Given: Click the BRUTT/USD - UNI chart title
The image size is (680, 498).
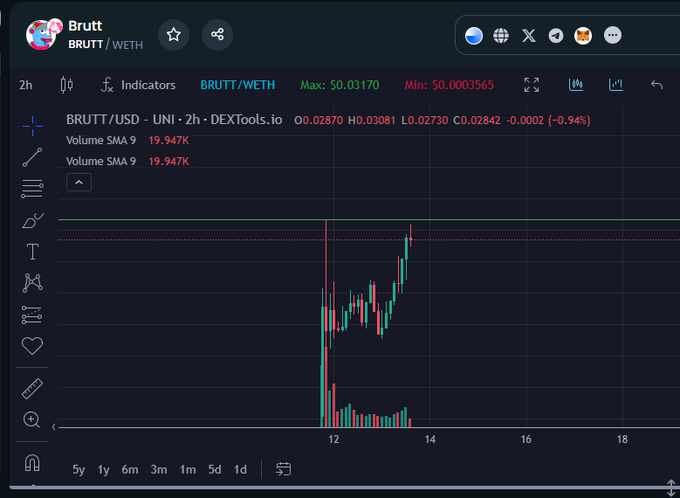Looking at the screenshot, I should click(174, 120).
